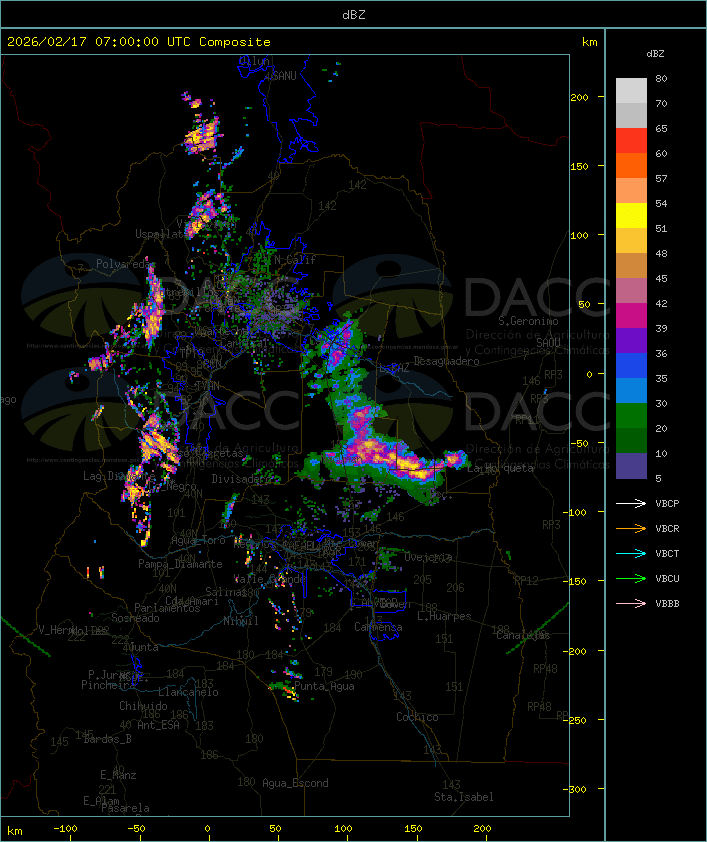The image size is (707, 842).
Task: Click the Polvaredas place label
Action: click(124, 264)
